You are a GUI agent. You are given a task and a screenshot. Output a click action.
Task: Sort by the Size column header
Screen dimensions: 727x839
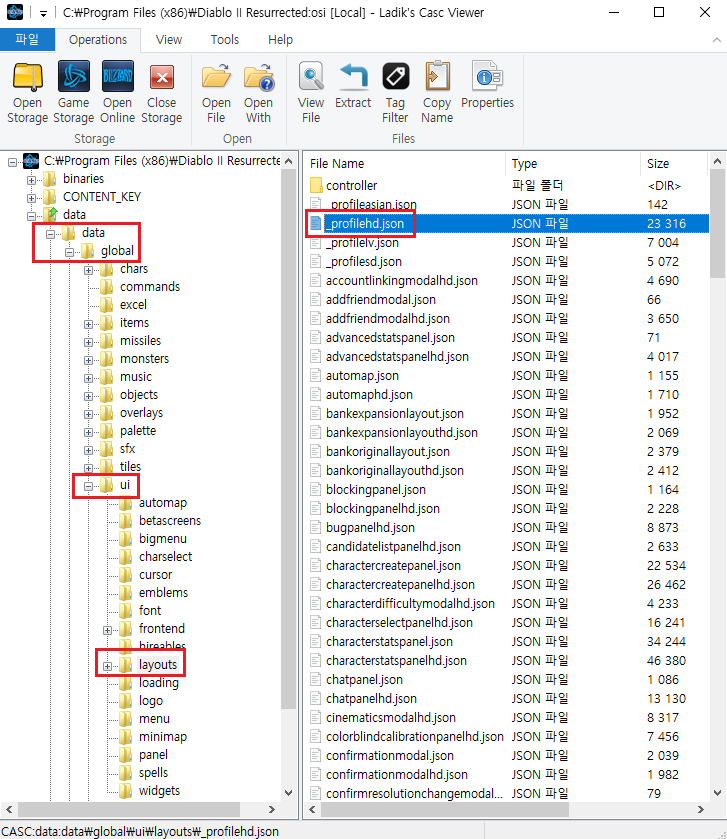(x=674, y=164)
